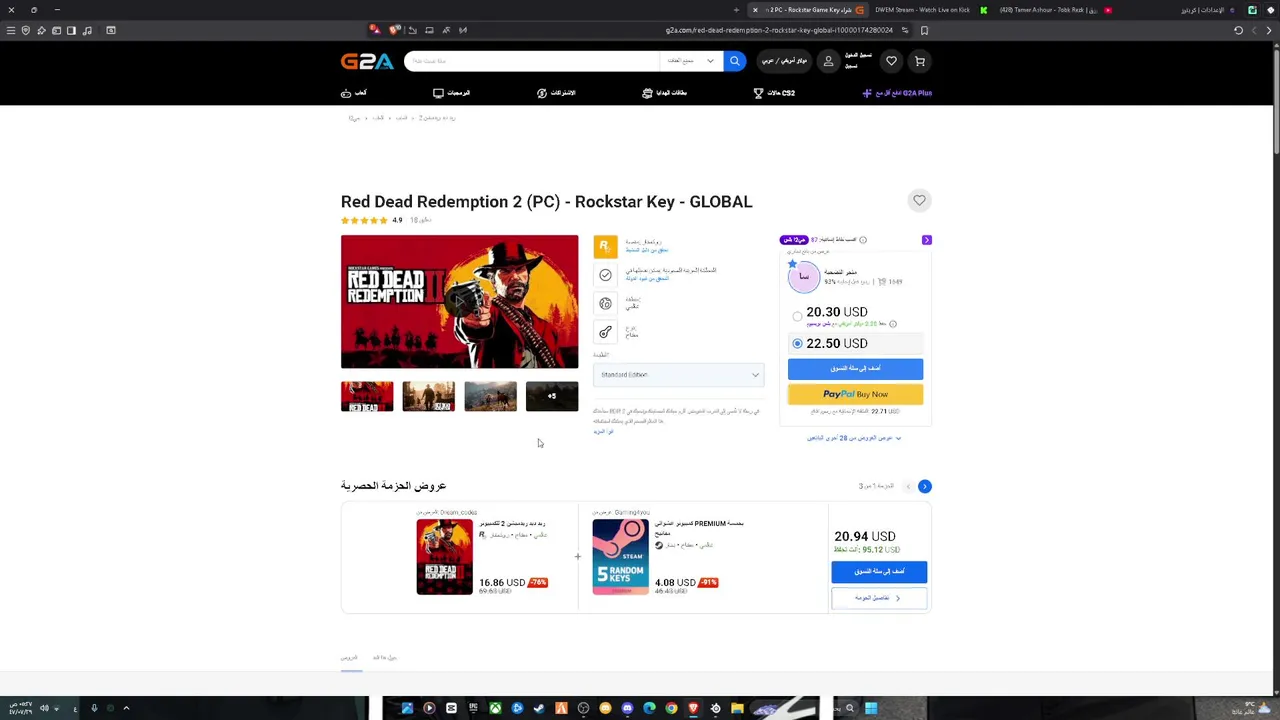Open the shopping cart icon
This screenshot has width=1280, height=720.
point(920,61)
